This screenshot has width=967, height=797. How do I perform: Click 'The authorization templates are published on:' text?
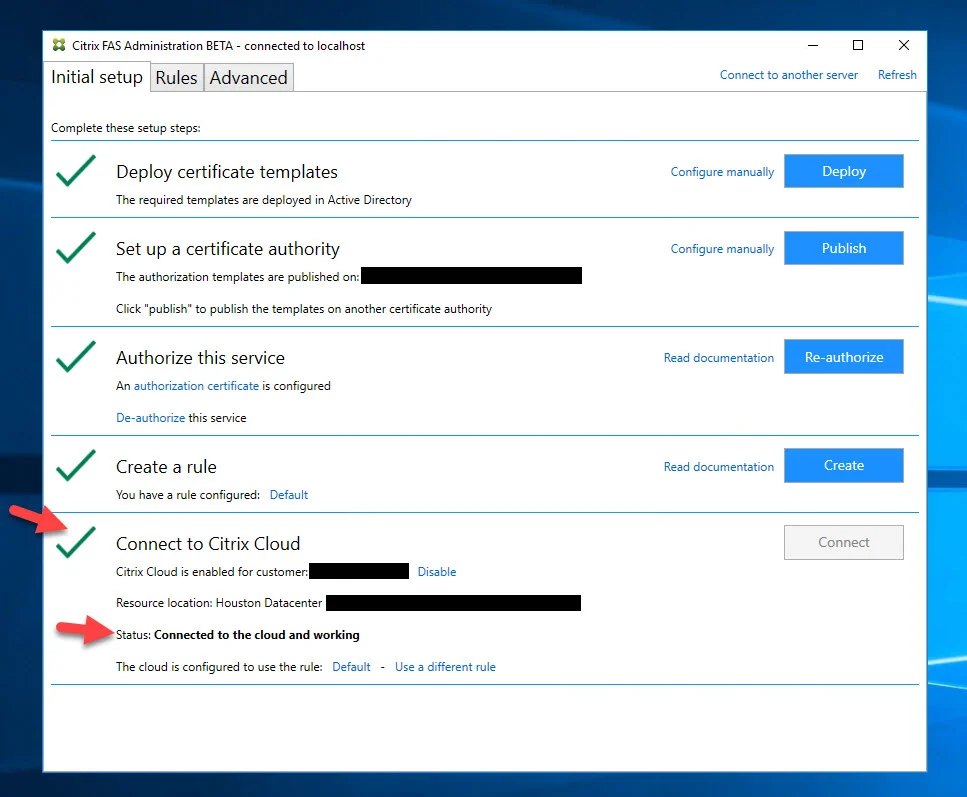(x=237, y=277)
